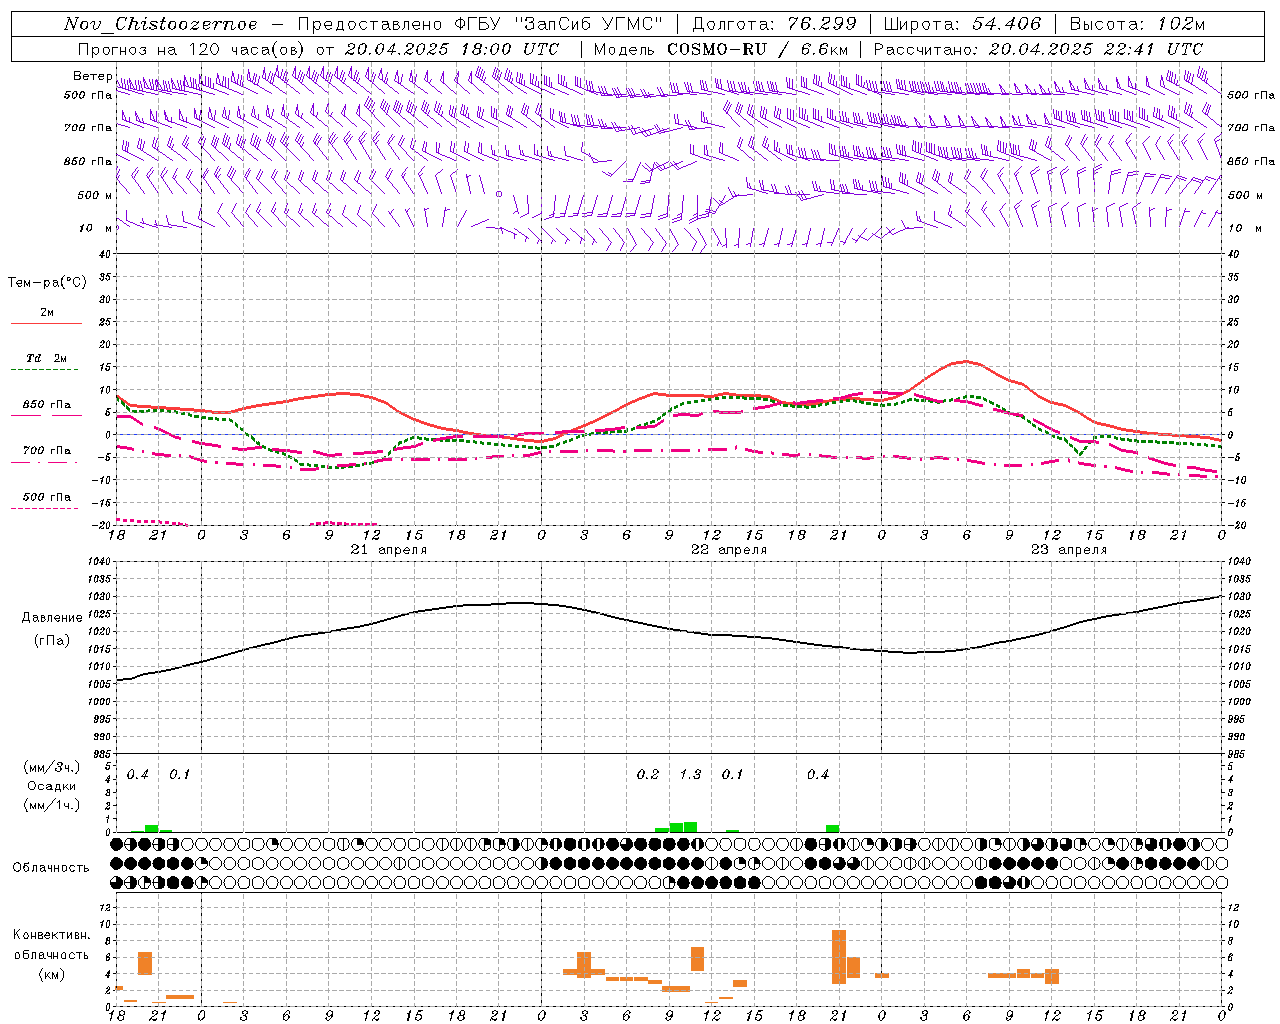Click the 500 гПа temperature legend label
1280x1024 pixels.
tap(47, 497)
